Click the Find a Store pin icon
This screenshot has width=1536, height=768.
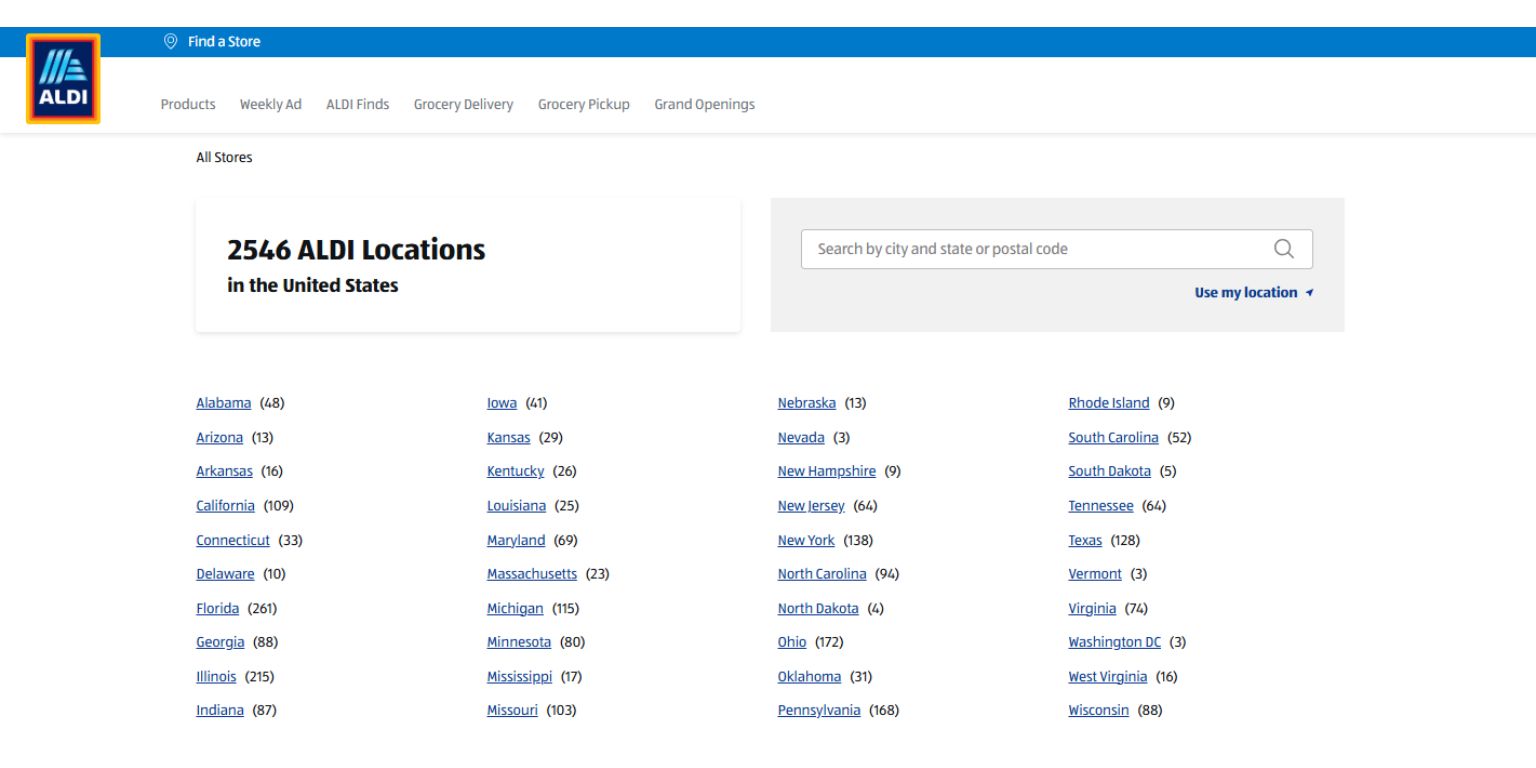tap(170, 42)
